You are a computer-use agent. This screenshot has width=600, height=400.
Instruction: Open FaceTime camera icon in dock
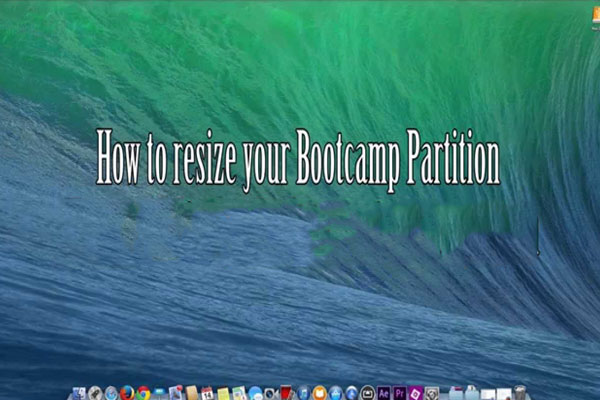click(271, 393)
